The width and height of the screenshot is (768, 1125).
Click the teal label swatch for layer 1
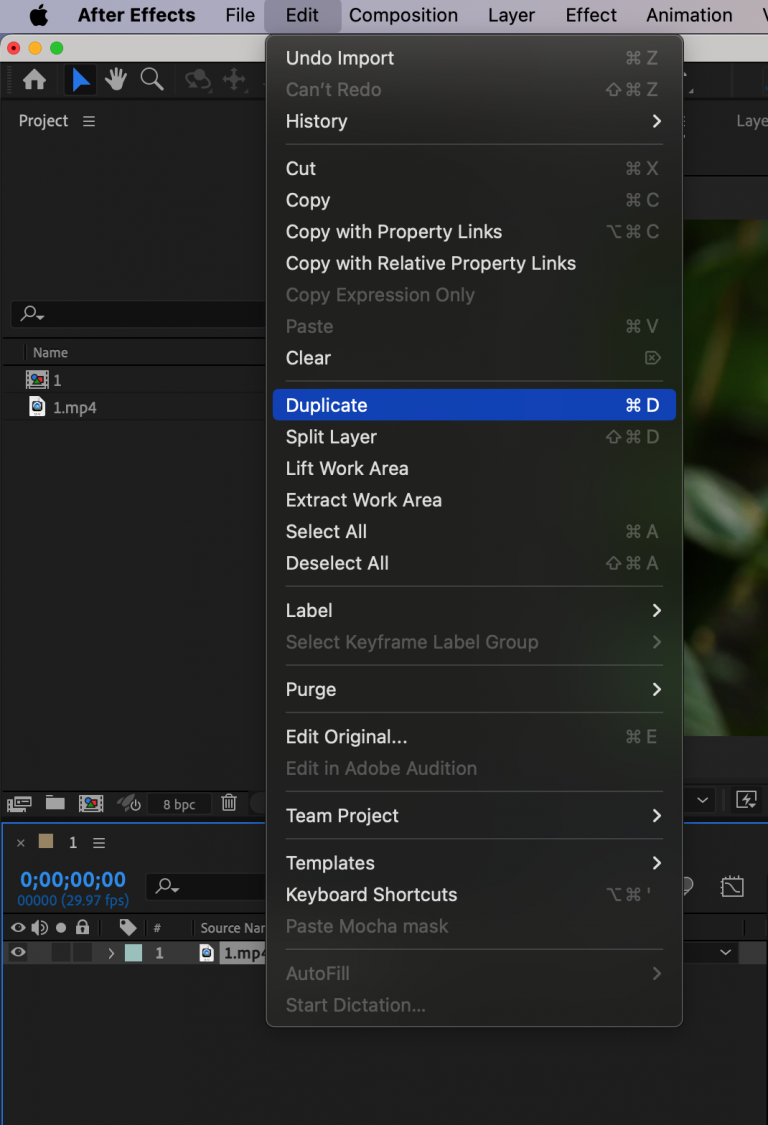(134, 952)
